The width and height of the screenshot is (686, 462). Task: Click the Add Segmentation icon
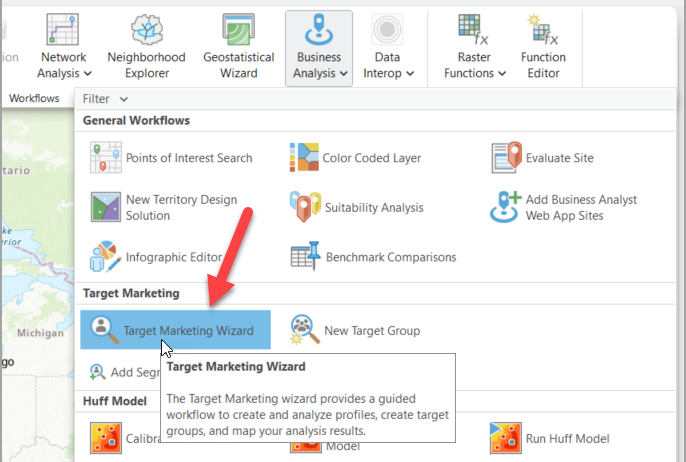[x=97, y=372]
